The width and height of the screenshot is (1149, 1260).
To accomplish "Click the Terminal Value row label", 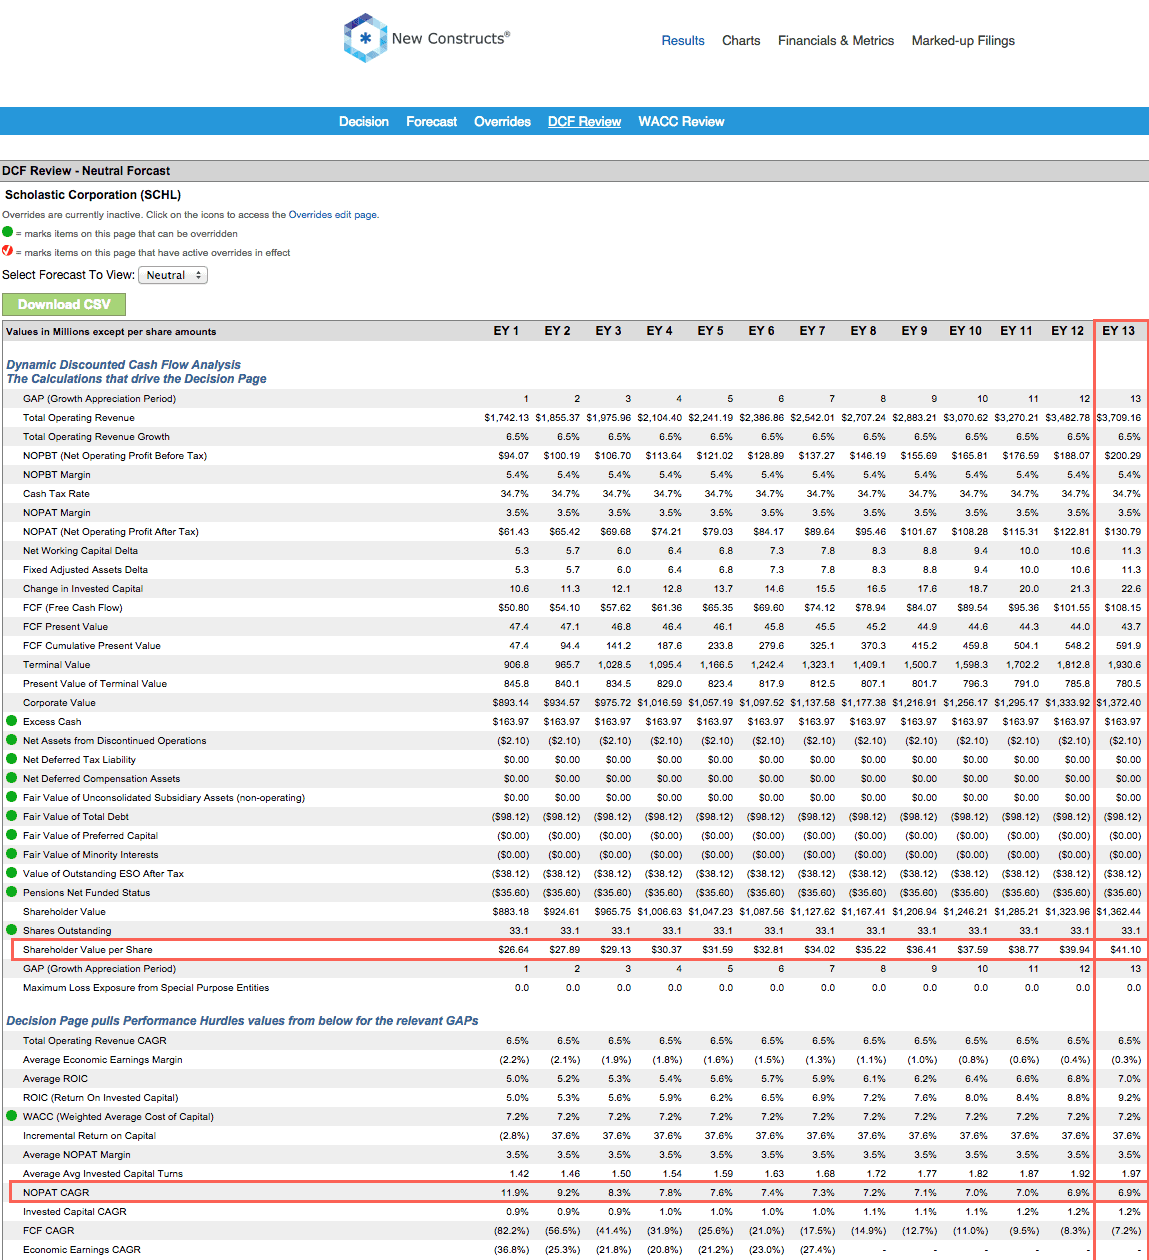I will (57, 664).
